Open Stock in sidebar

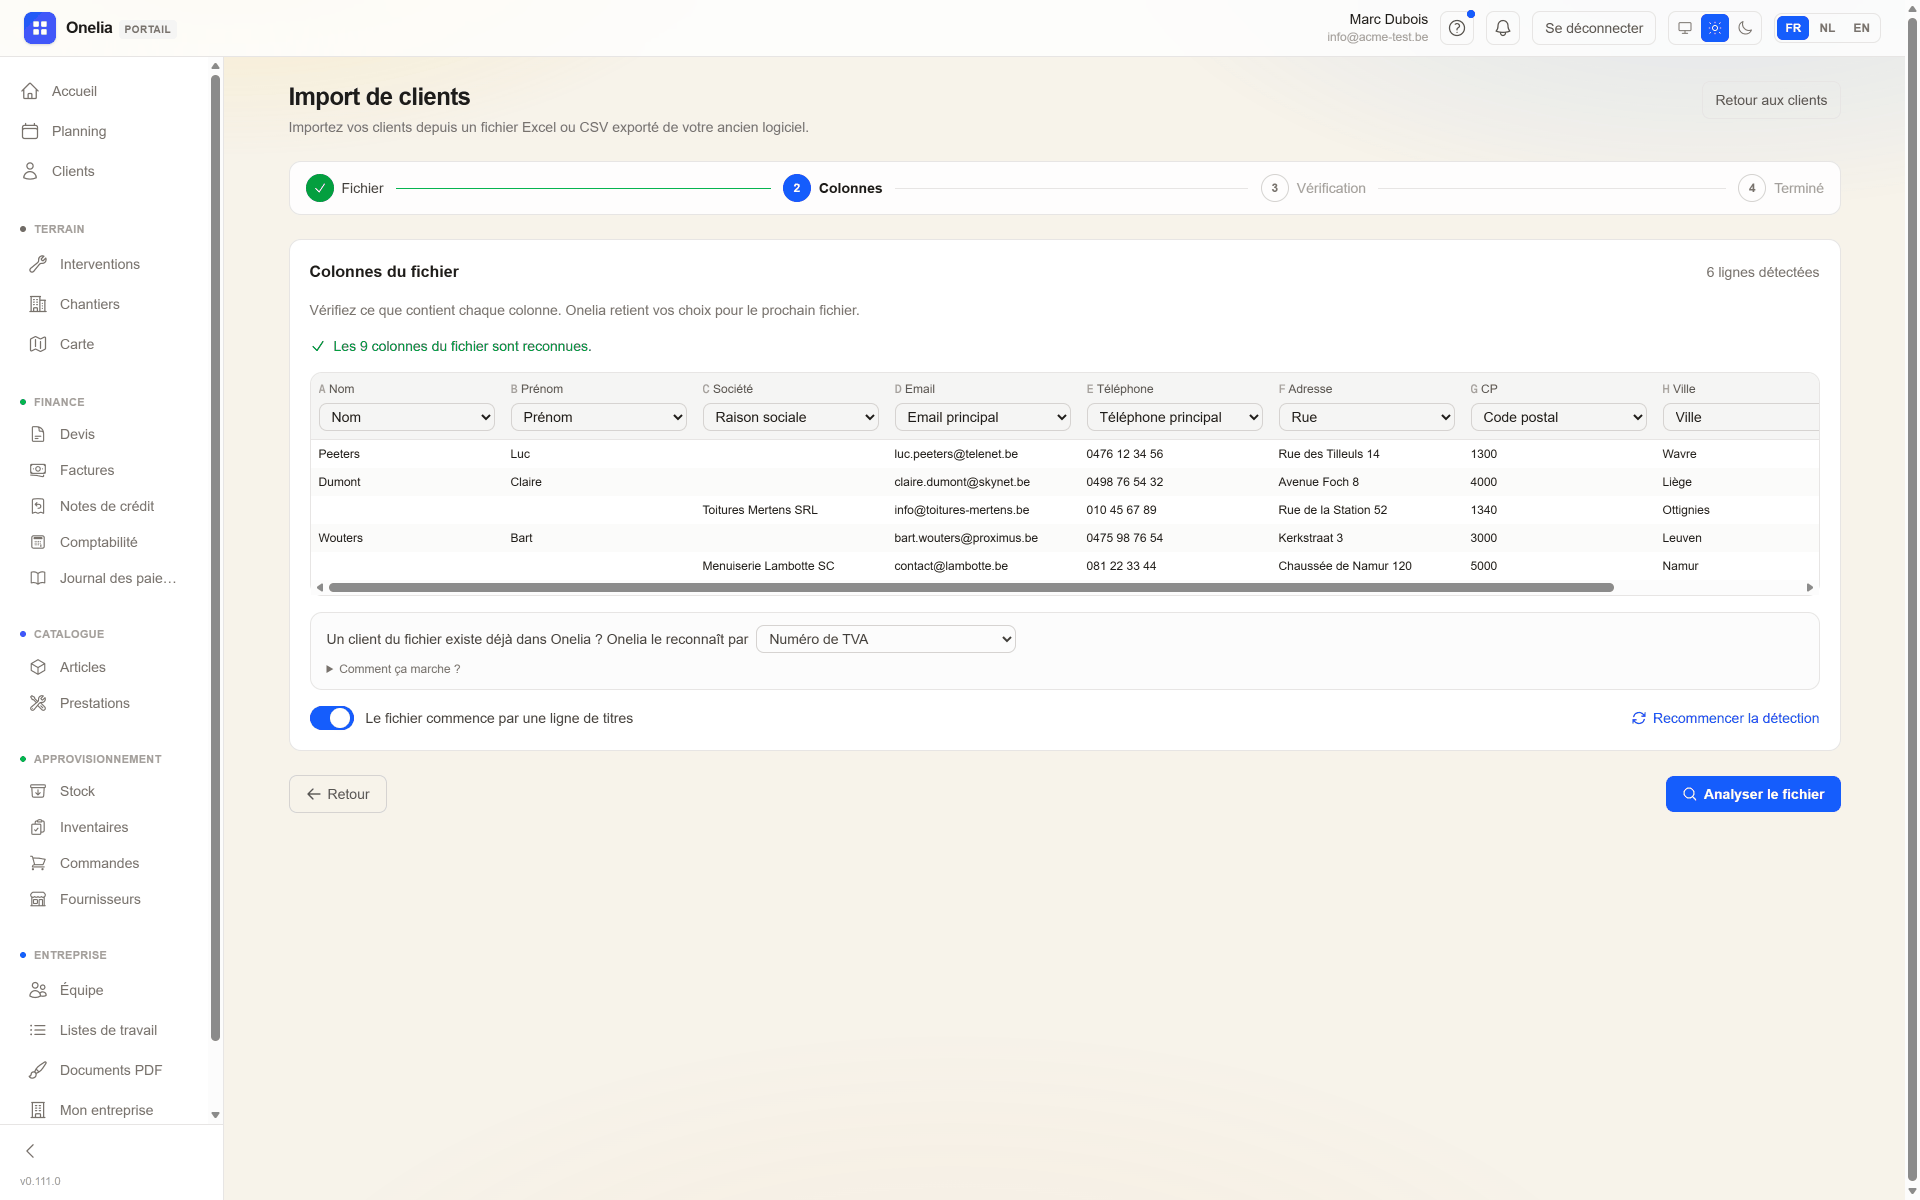click(x=109, y=791)
